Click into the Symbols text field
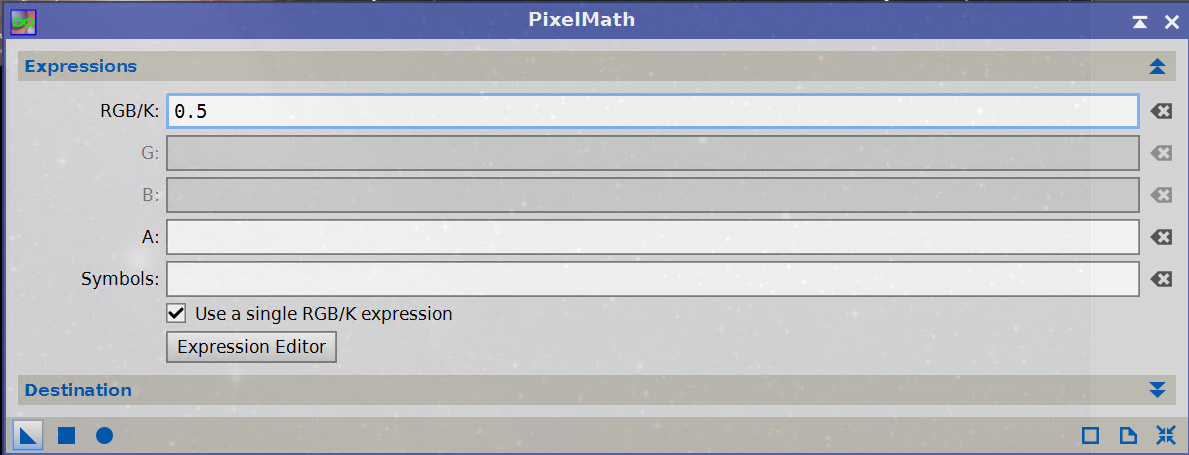 652,279
